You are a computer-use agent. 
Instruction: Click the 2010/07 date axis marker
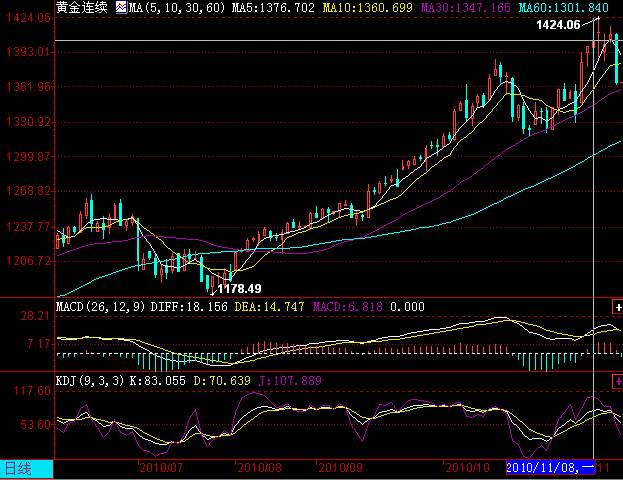click(161, 468)
